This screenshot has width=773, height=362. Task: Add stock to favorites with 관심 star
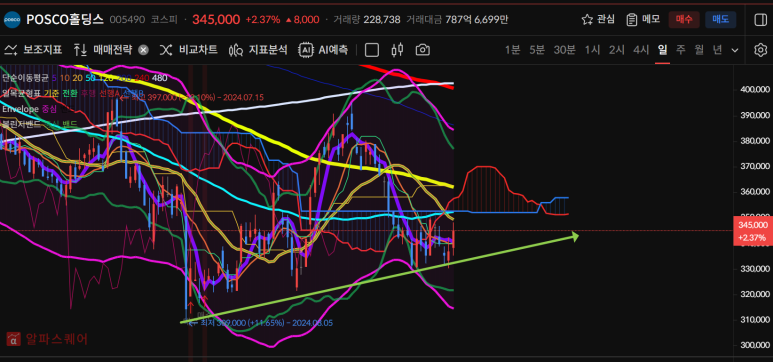(x=598, y=19)
